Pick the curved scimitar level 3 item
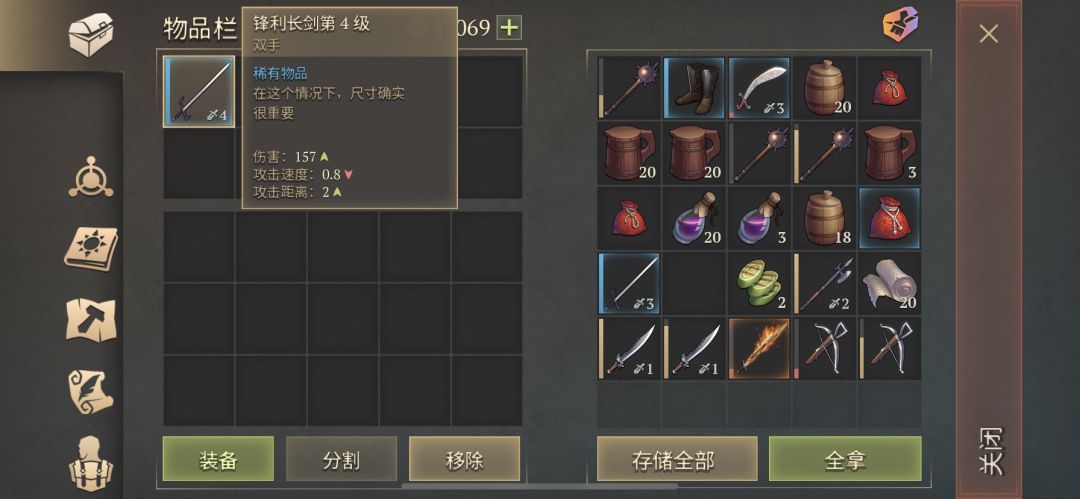Image resolution: width=1080 pixels, height=499 pixels. click(758, 88)
